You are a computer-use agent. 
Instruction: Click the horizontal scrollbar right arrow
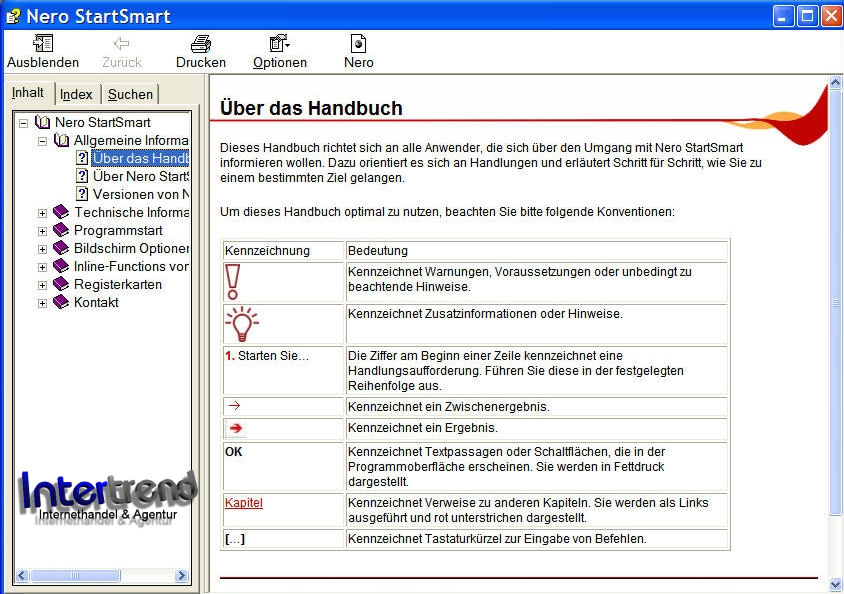181,575
